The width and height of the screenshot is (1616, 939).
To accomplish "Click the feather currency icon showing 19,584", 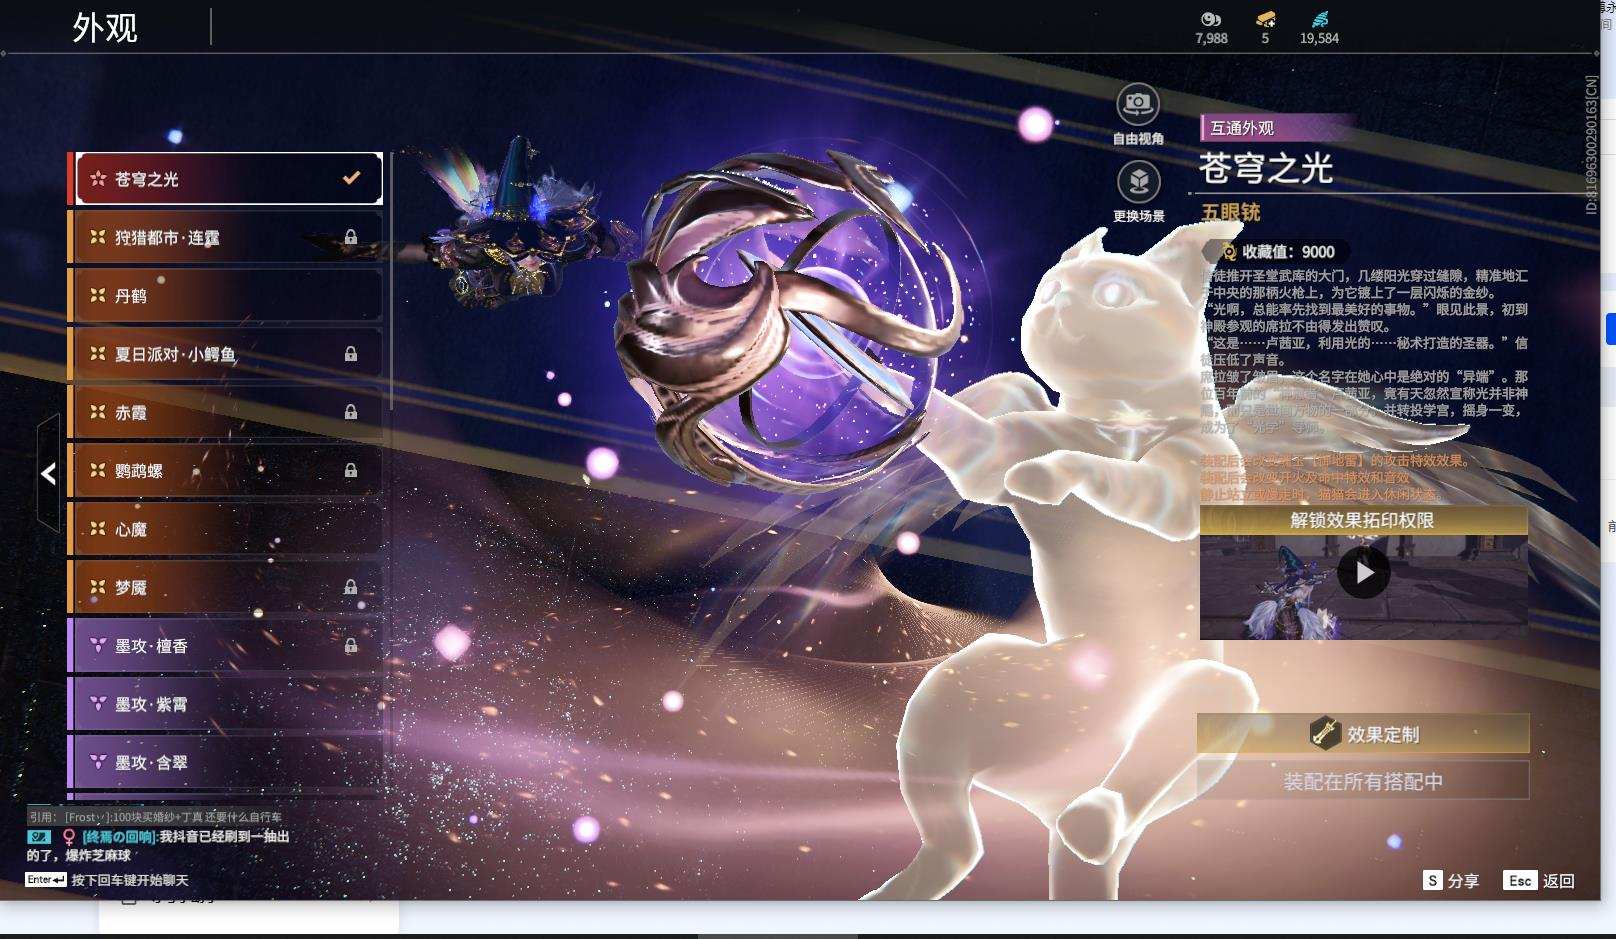I will pyautogui.click(x=1320, y=19).
